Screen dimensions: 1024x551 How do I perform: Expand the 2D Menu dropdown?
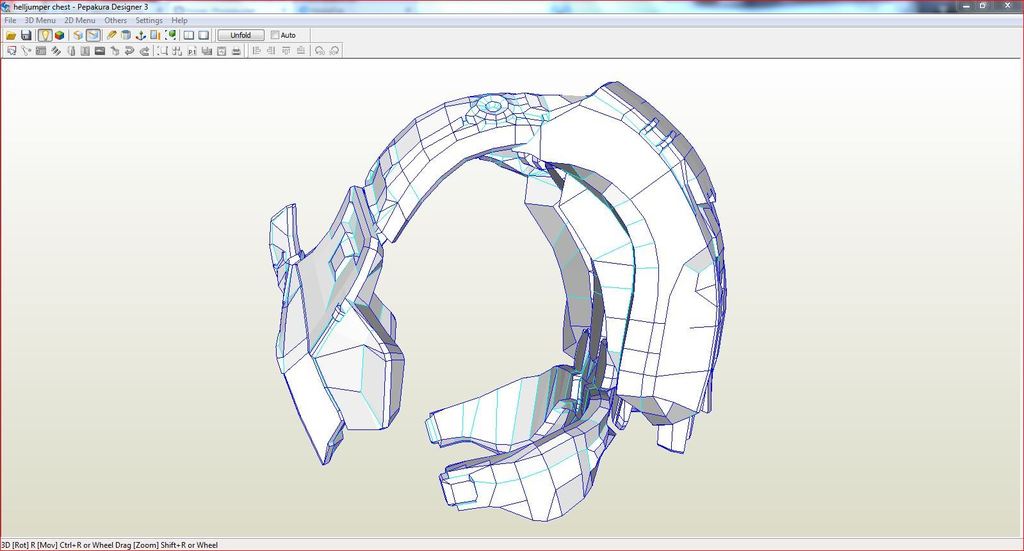point(80,20)
